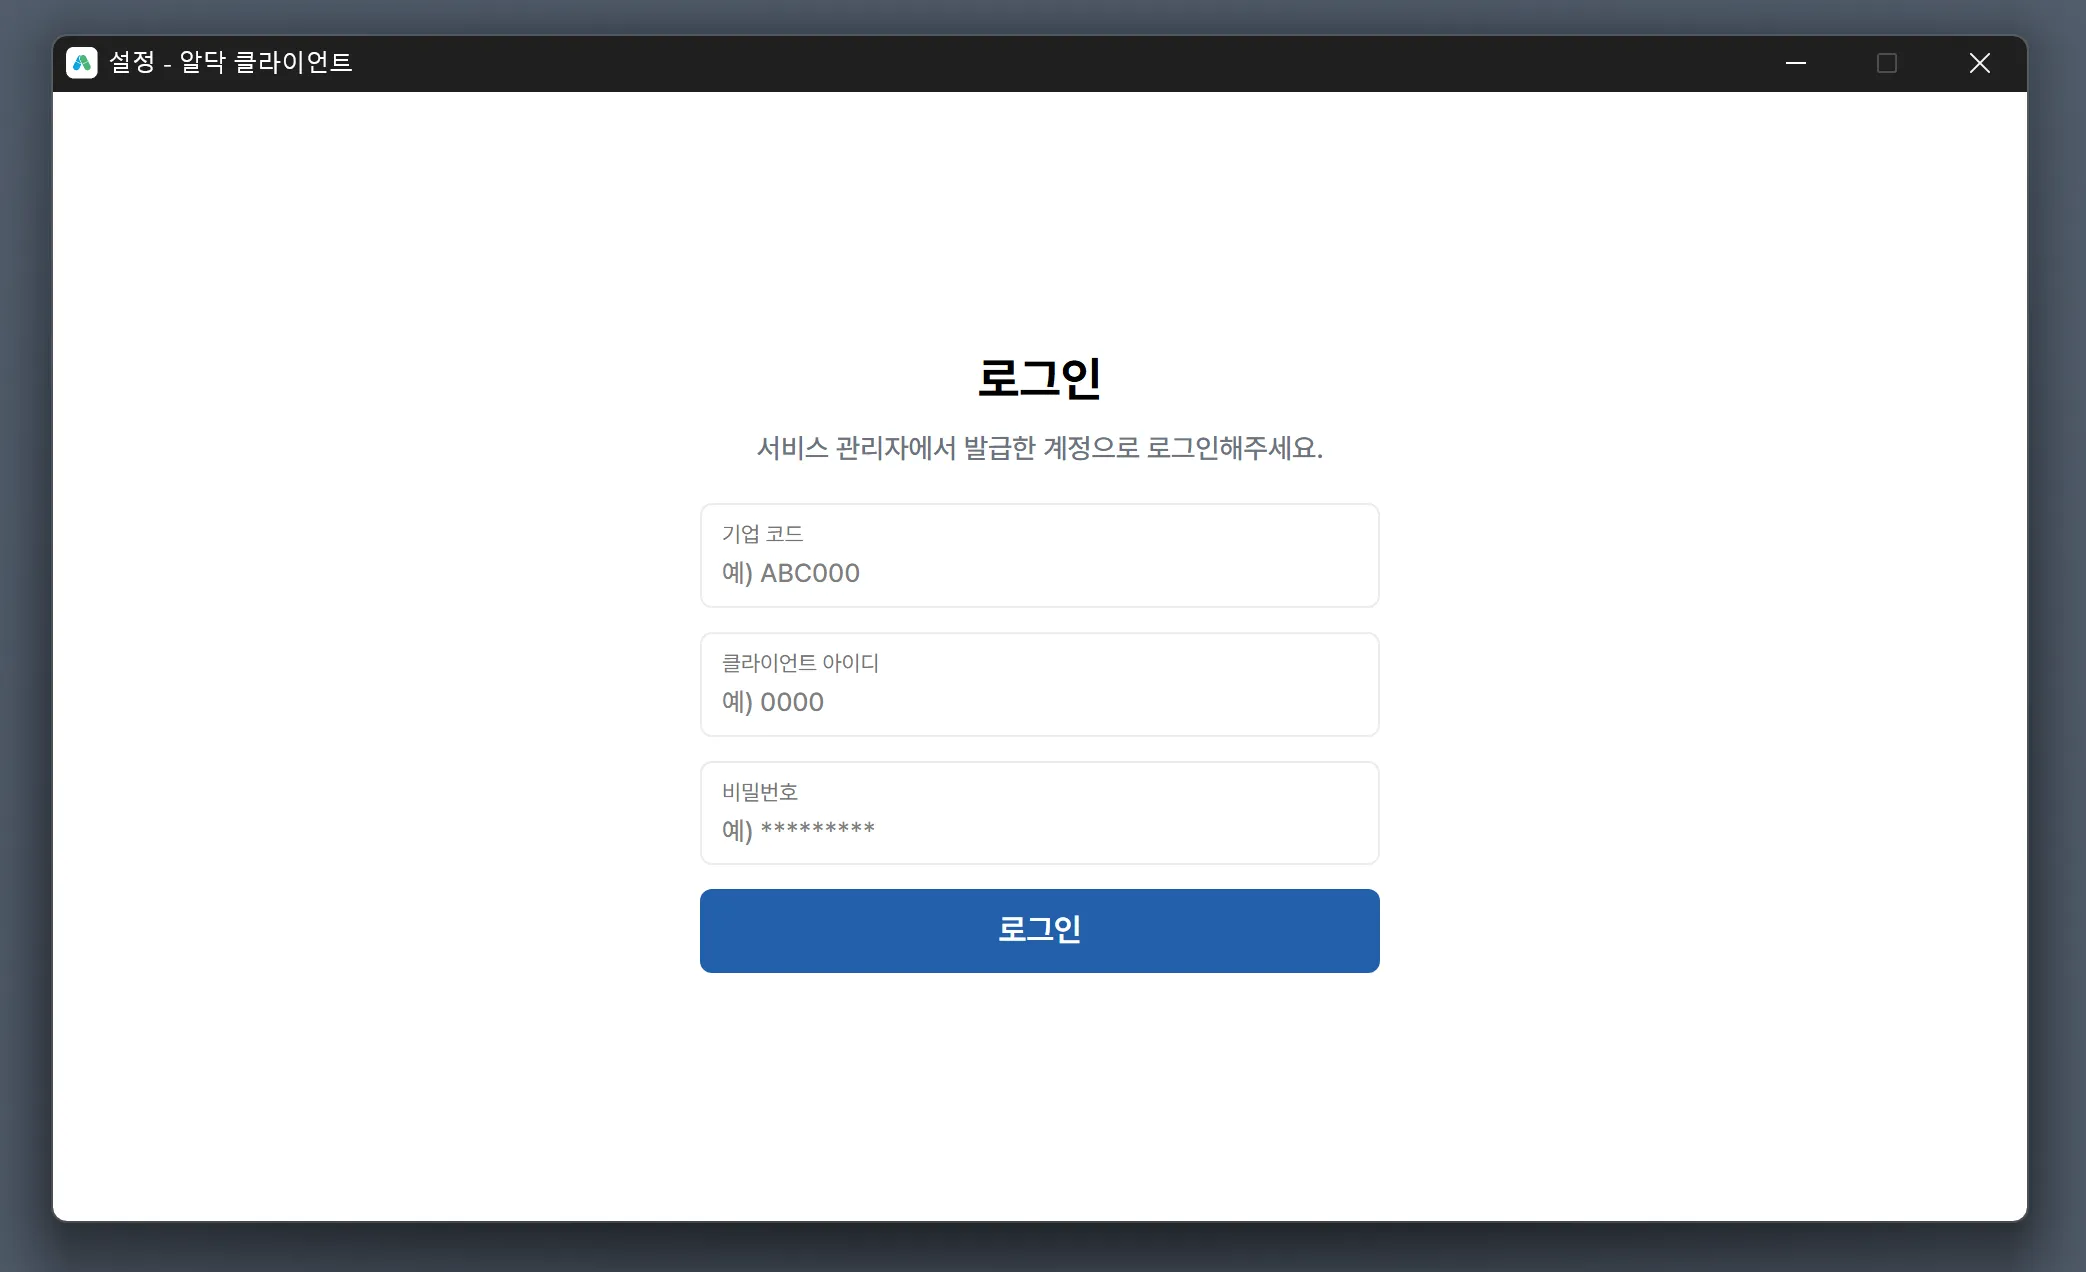Click the 예) 0000 placeholder text
The width and height of the screenshot is (2086, 1272).
(x=773, y=702)
